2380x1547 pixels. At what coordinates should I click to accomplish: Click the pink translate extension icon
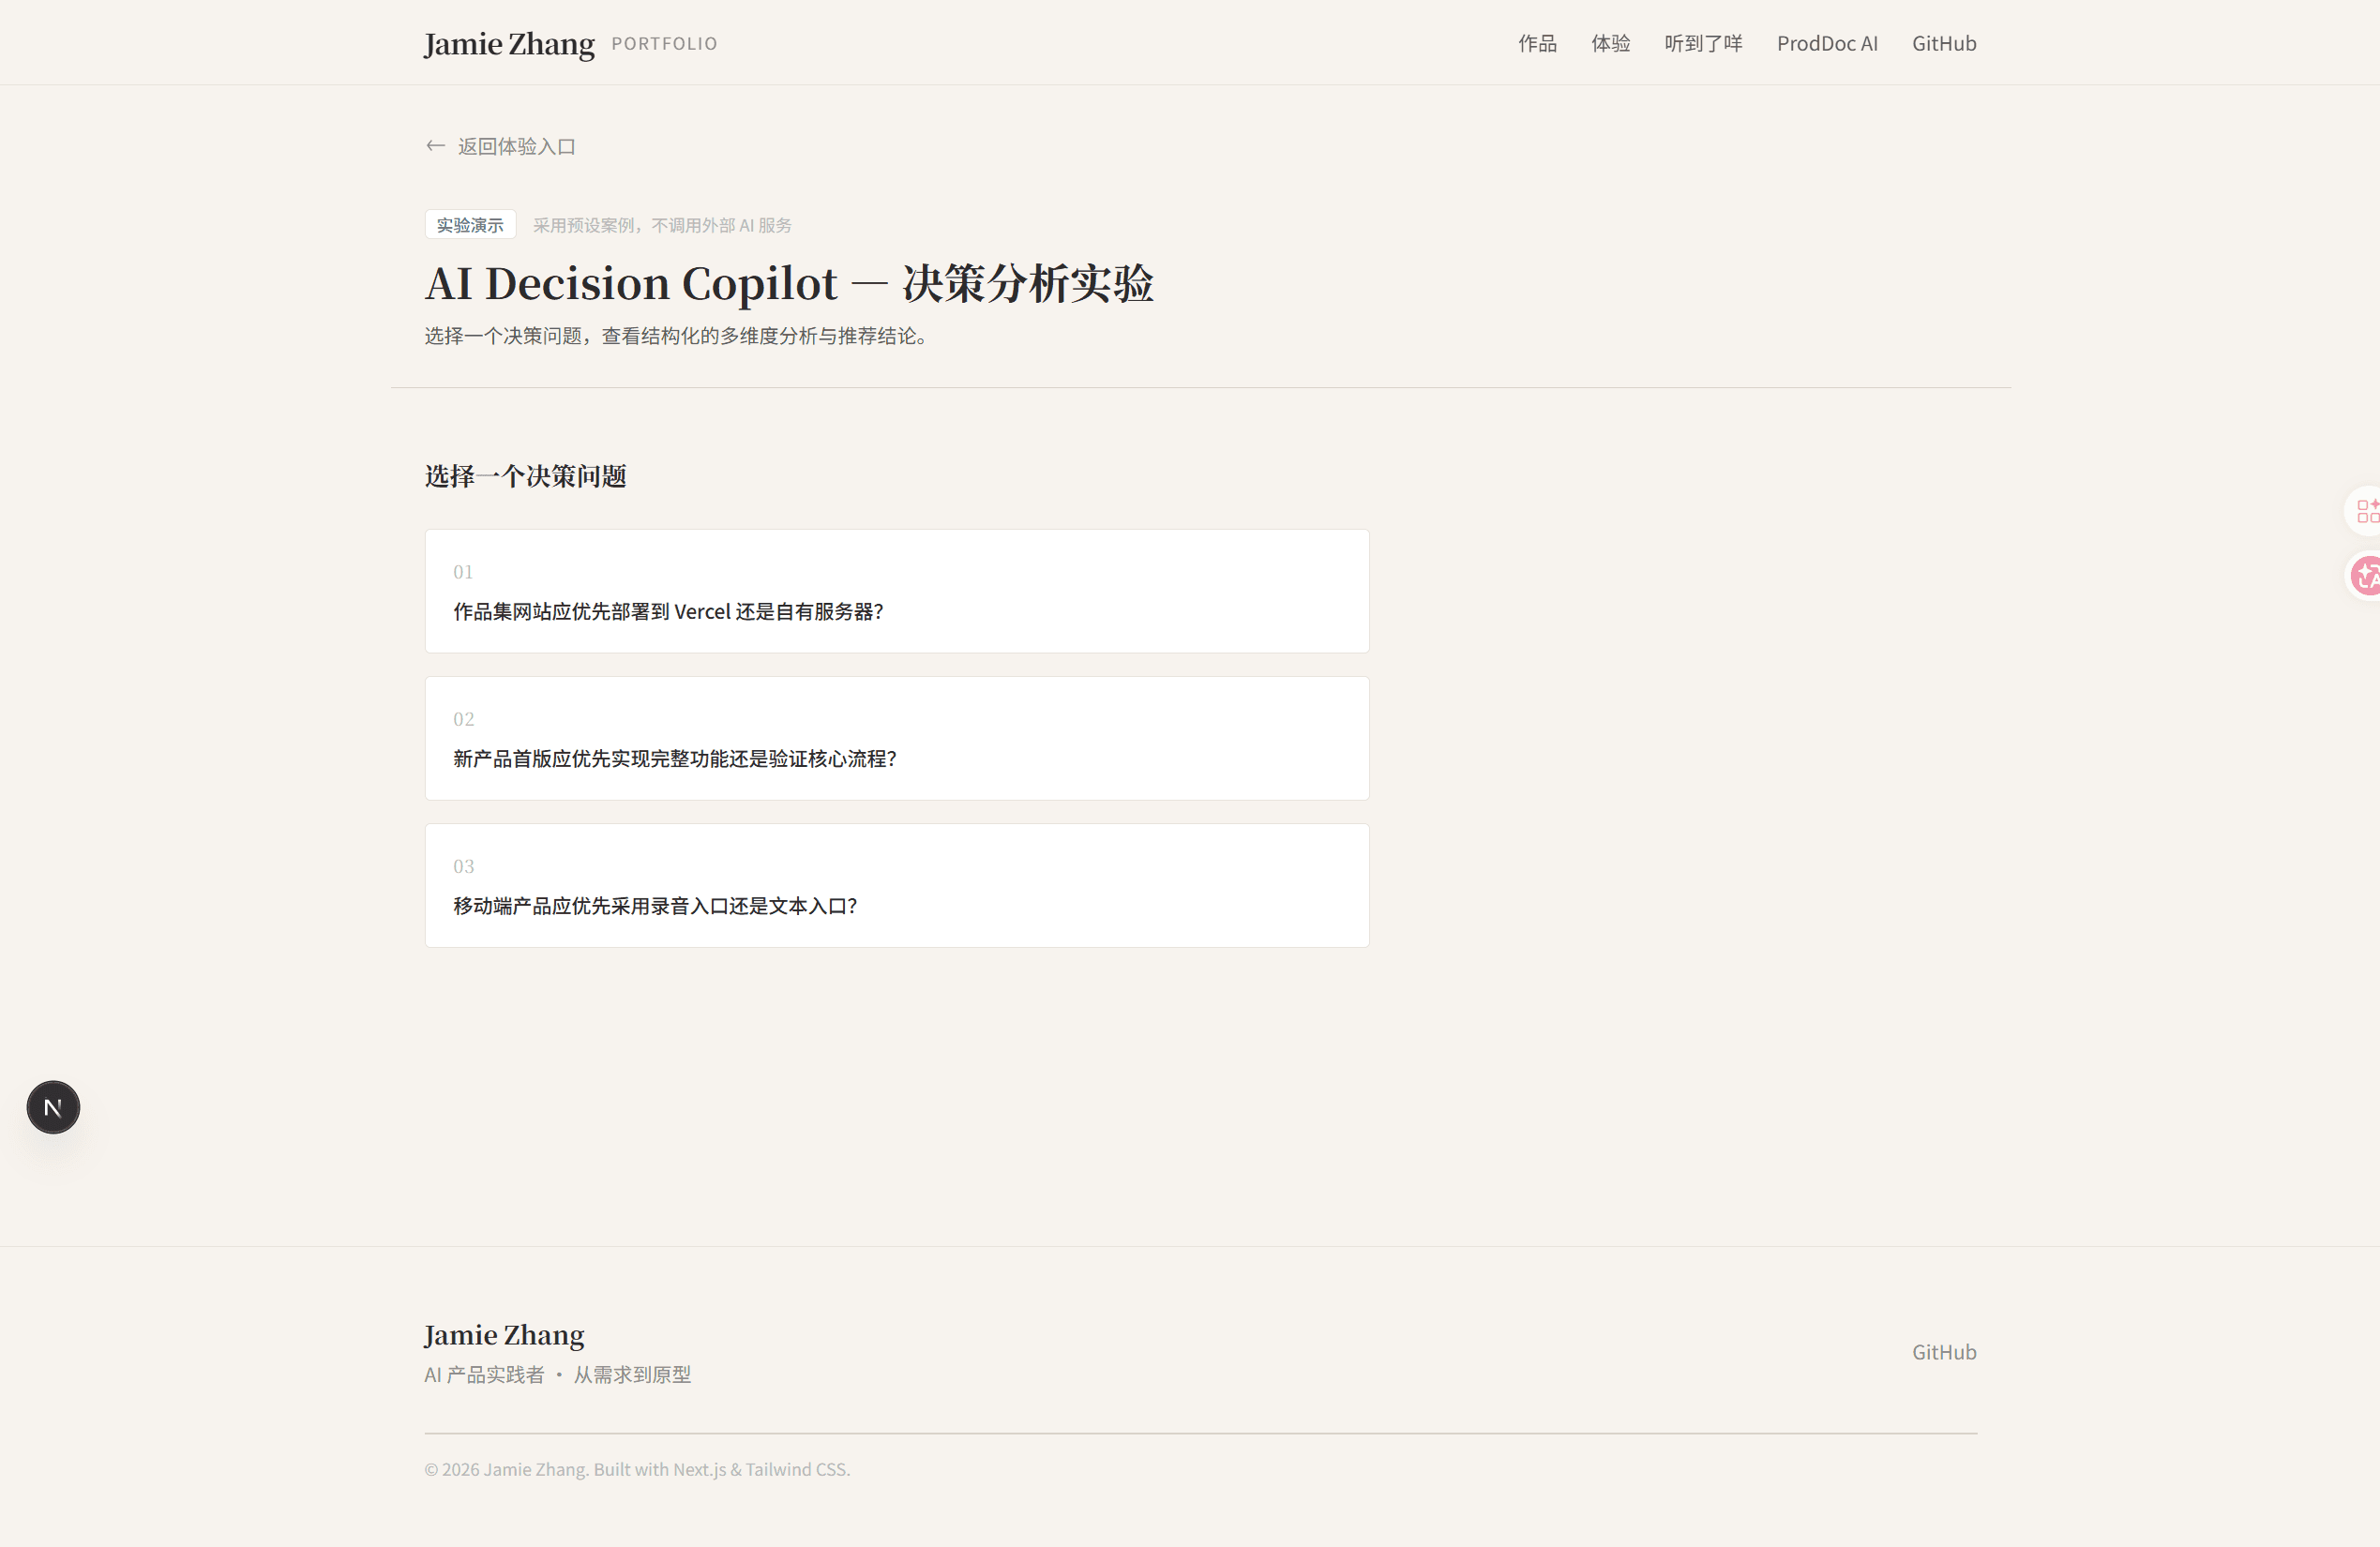click(x=2366, y=576)
